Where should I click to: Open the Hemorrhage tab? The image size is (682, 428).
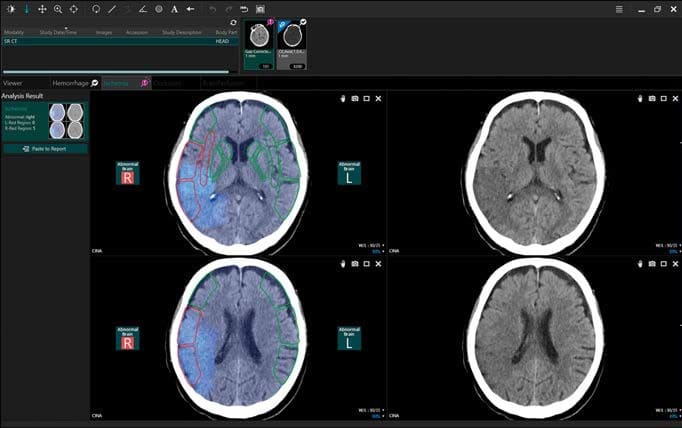click(75, 83)
